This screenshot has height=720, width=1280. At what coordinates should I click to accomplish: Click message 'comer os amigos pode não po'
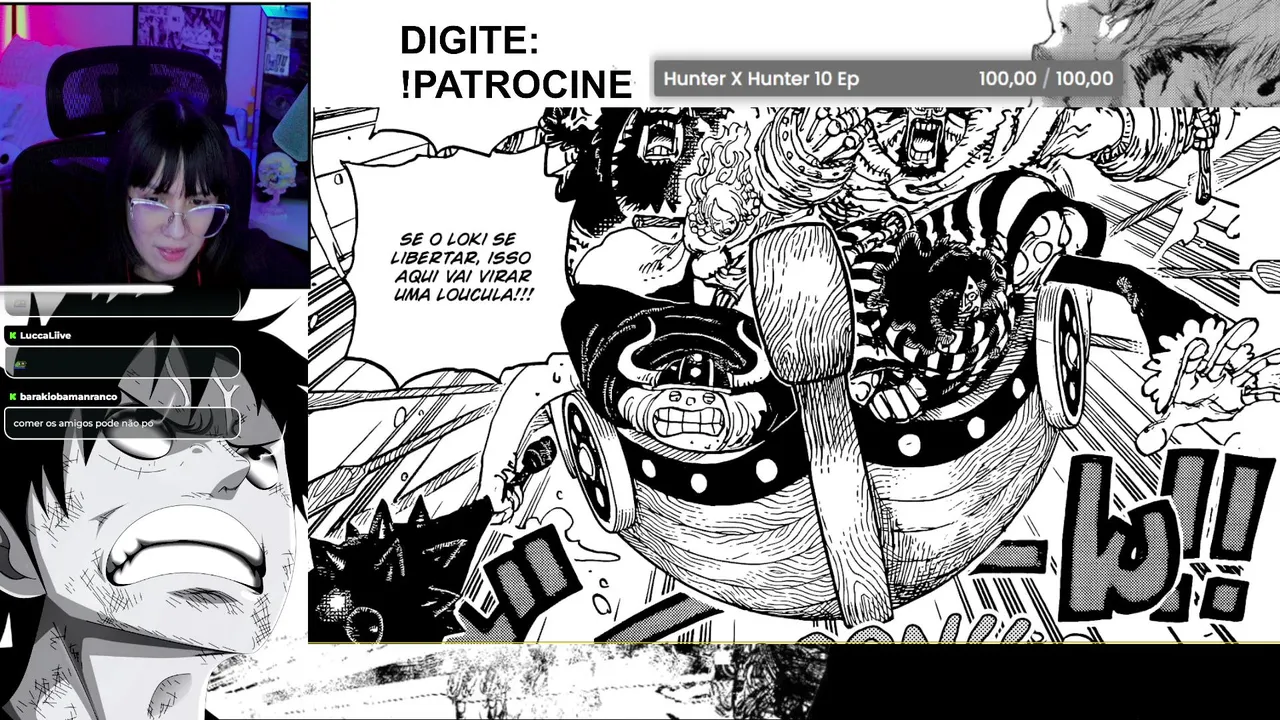[83, 423]
